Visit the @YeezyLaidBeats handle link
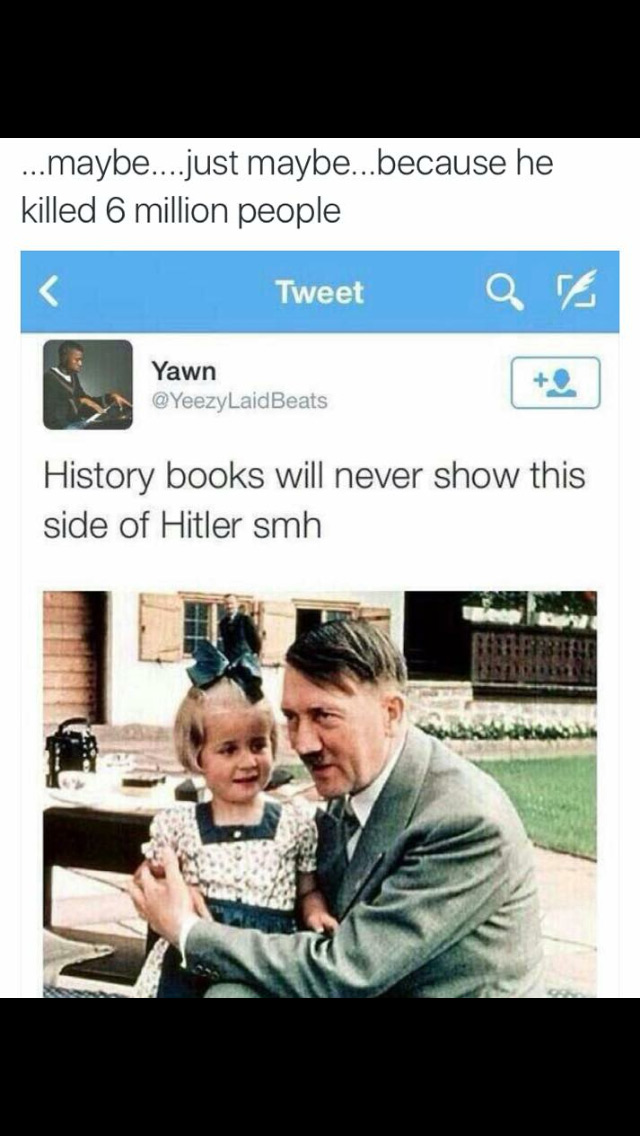 click(239, 401)
